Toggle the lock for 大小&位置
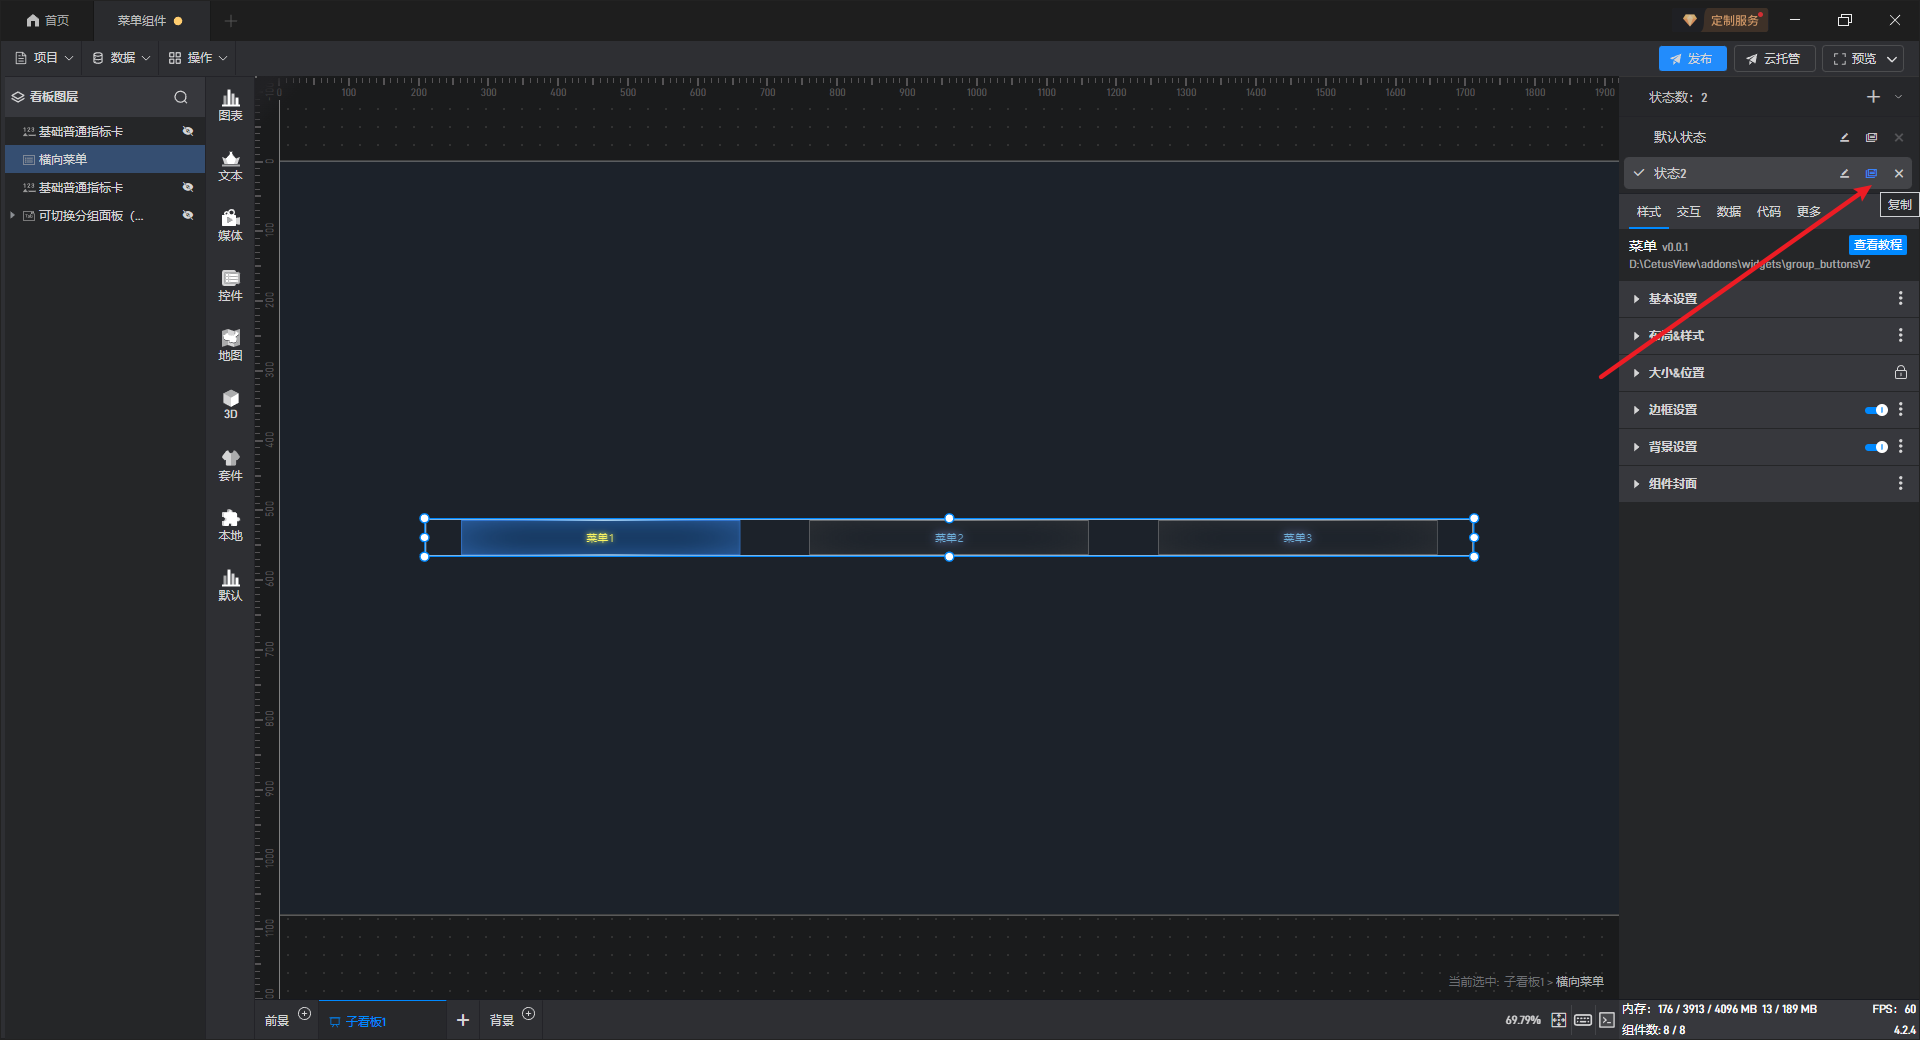 (1900, 372)
